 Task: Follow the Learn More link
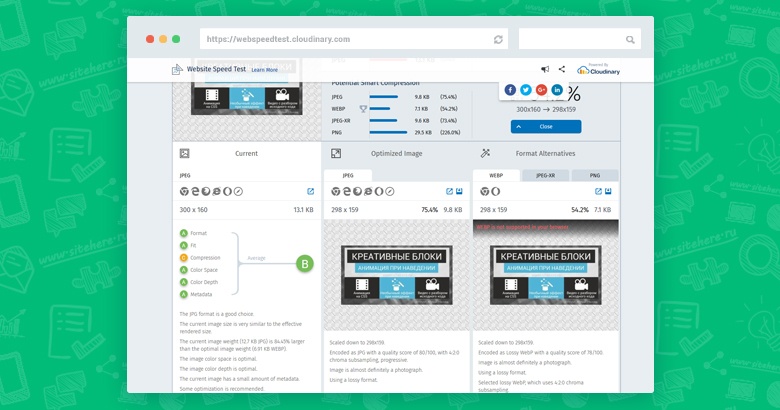coord(264,70)
